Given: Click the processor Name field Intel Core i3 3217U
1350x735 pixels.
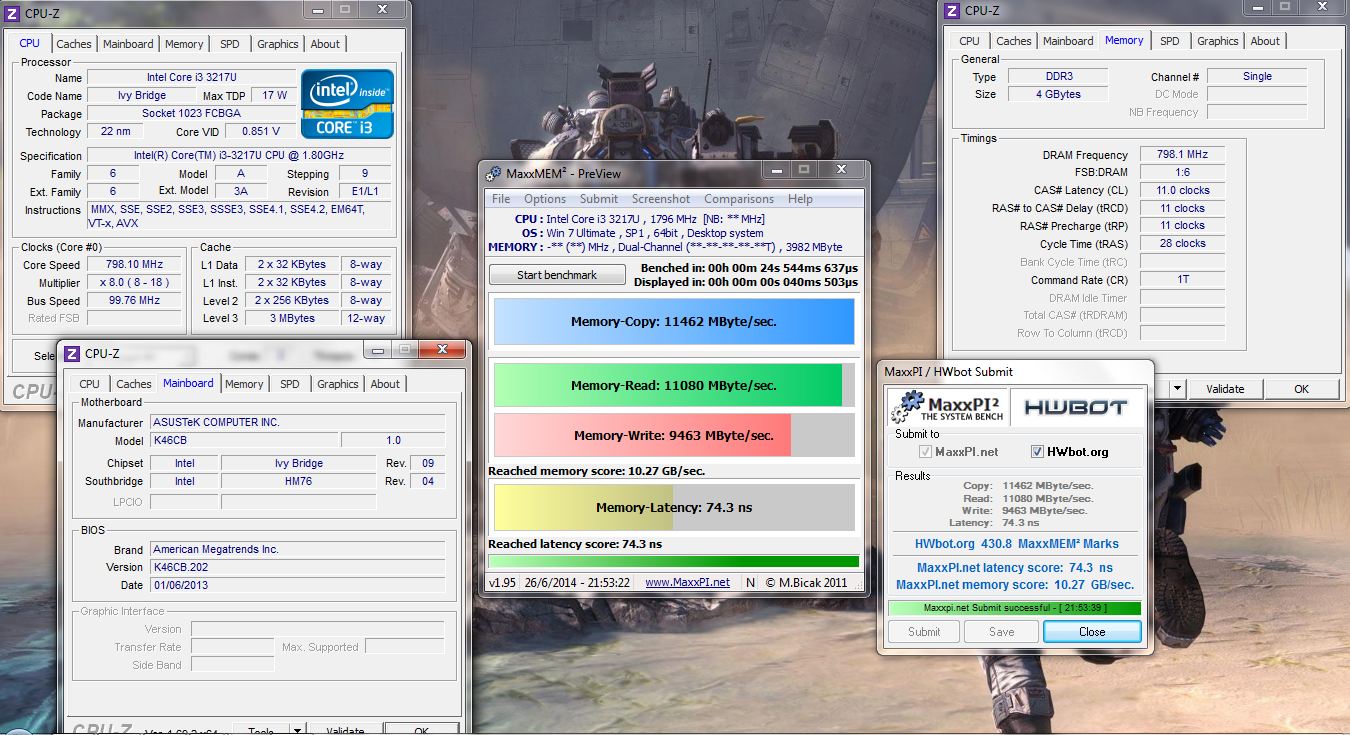Looking at the screenshot, I should pos(192,78).
